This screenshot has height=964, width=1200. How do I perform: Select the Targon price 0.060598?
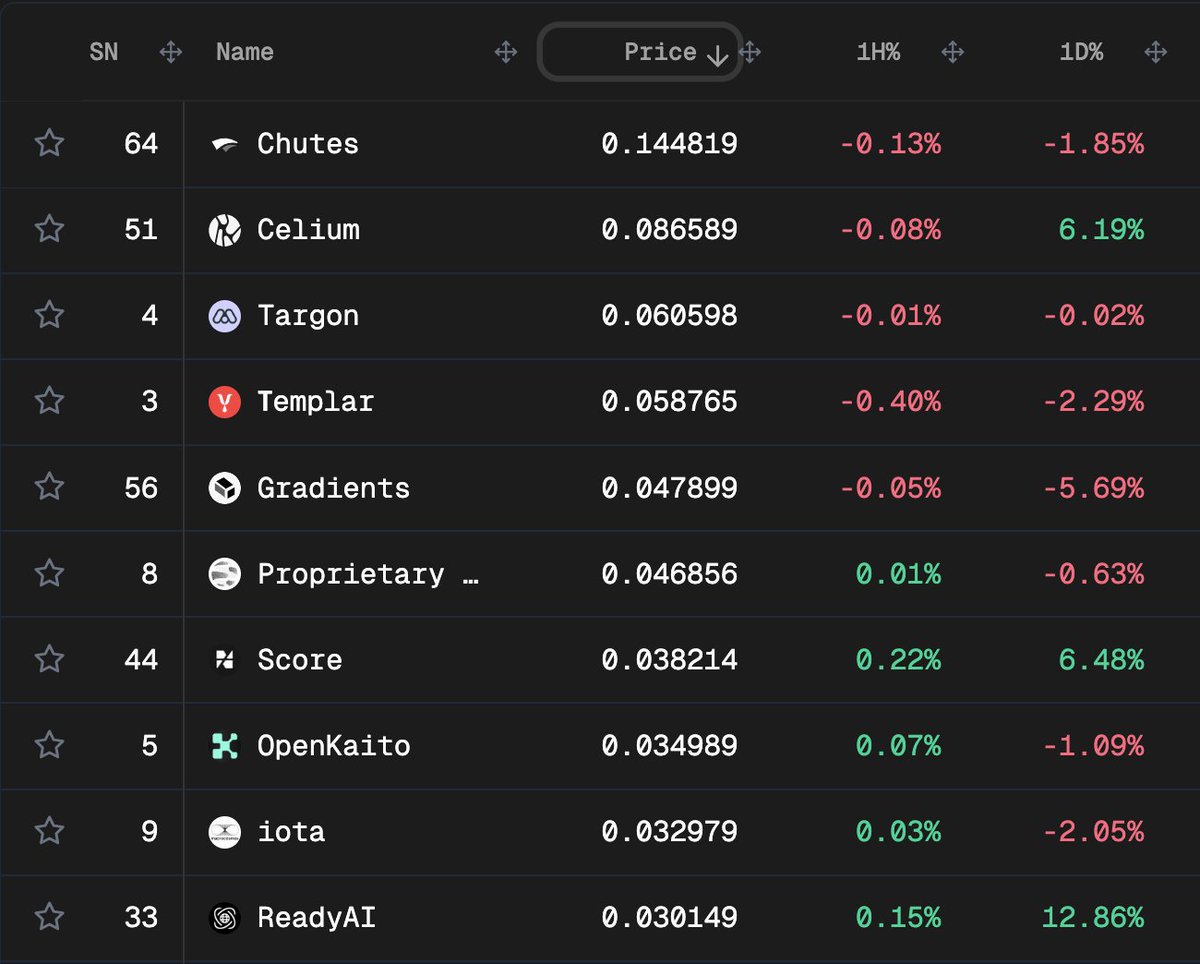point(670,316)
